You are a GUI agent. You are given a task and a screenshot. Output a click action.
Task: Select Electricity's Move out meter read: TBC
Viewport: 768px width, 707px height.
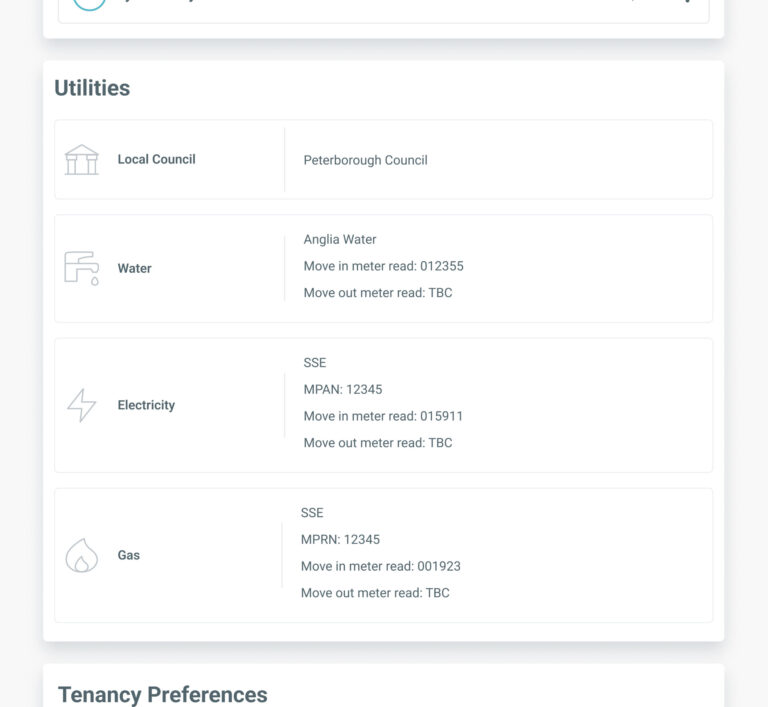pos(378,442)
